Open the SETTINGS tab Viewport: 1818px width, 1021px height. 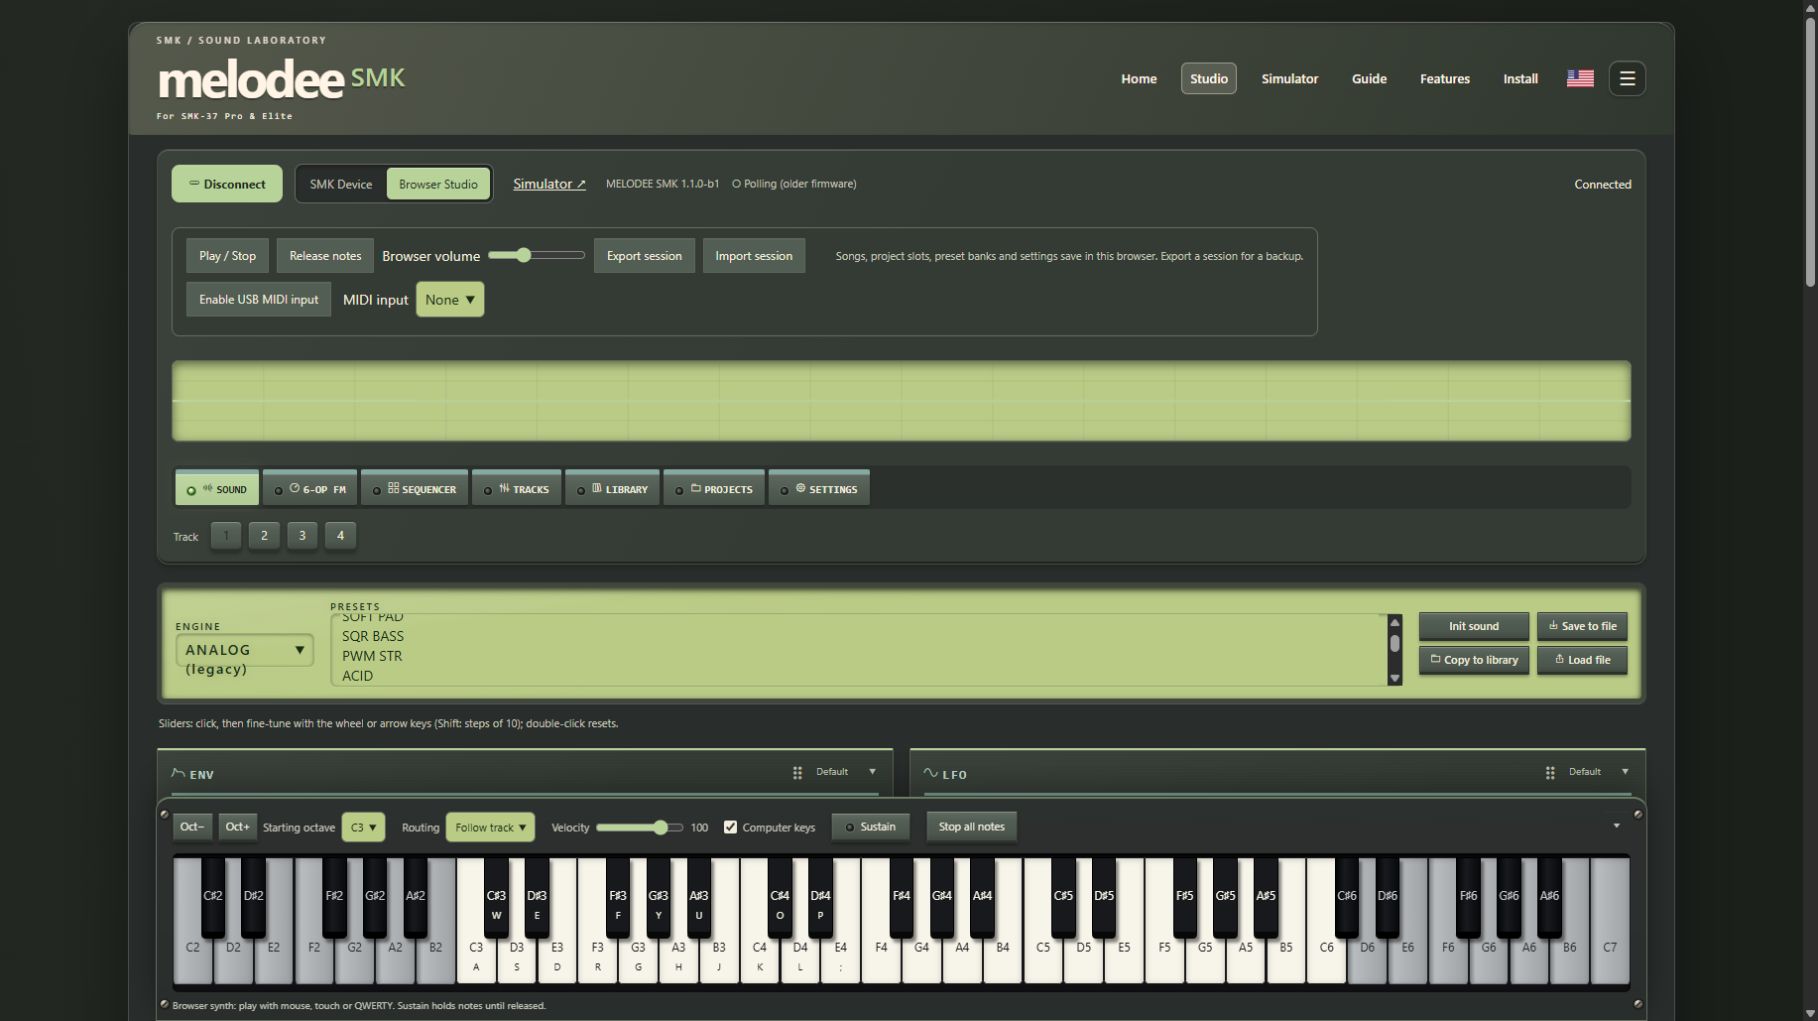(819, 489)
